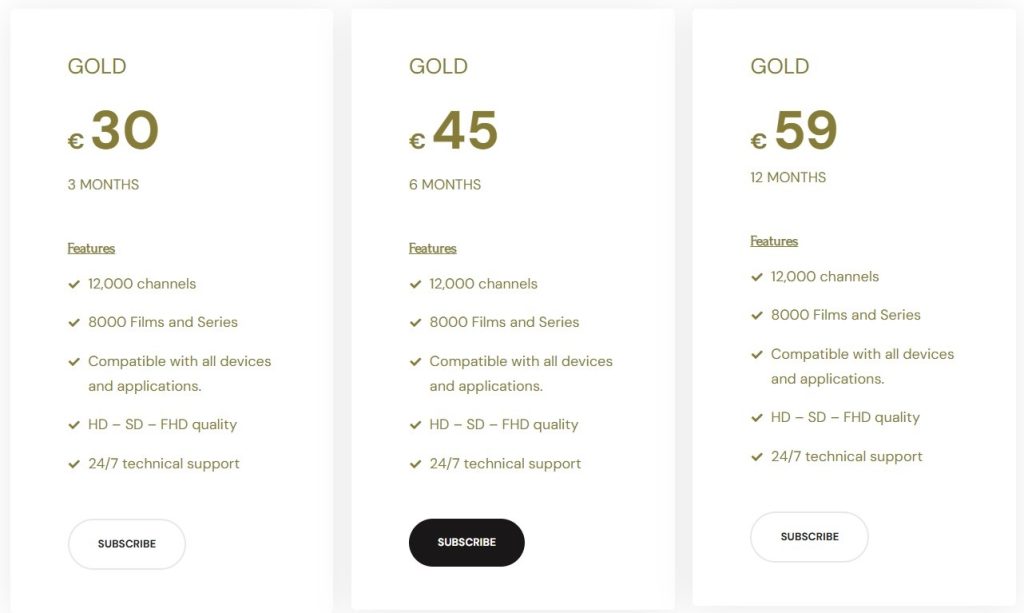Click the Features link in the €30 plan
The height and width of the screenshot is (613, 1024).
pos(91,248)
